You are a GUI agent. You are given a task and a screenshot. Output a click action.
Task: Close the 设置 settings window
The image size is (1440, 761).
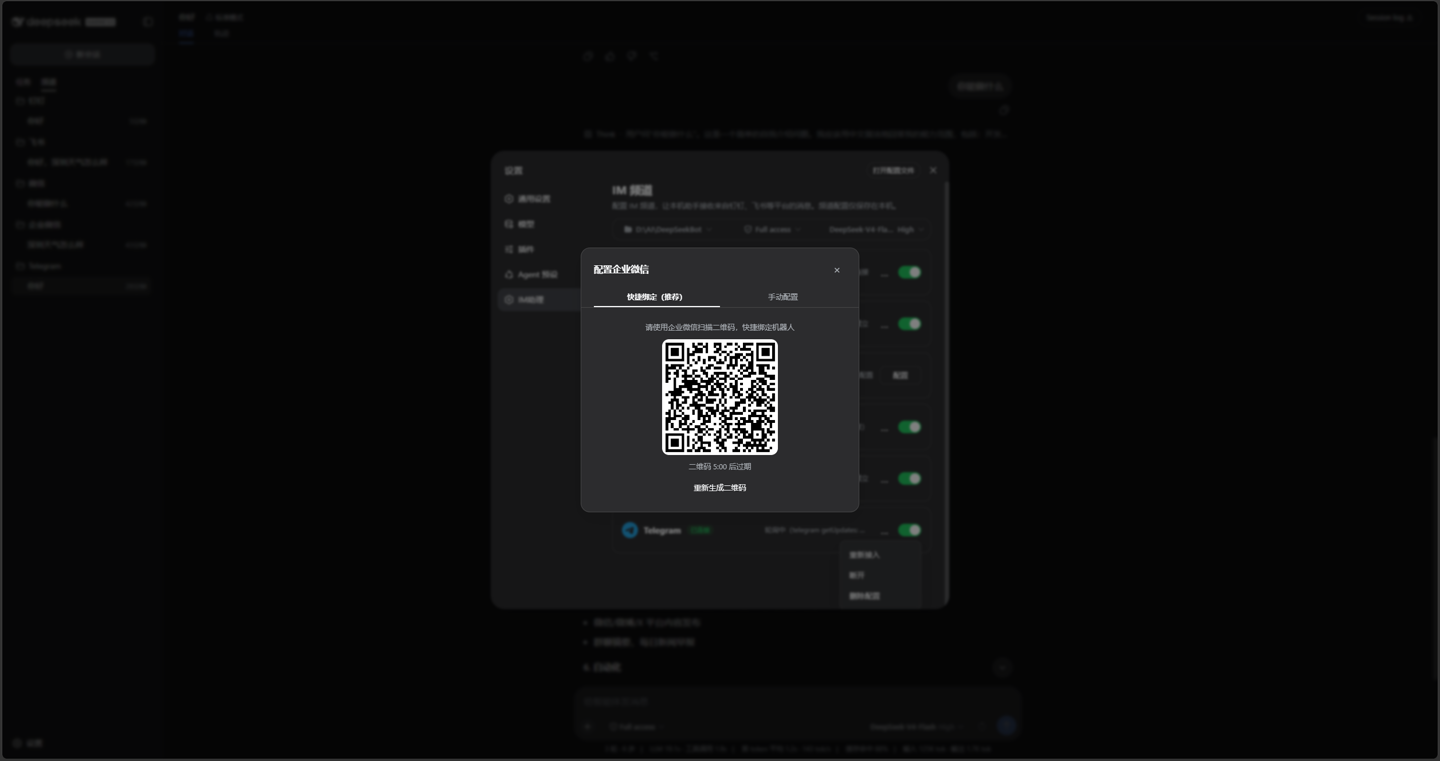[933, 171]
